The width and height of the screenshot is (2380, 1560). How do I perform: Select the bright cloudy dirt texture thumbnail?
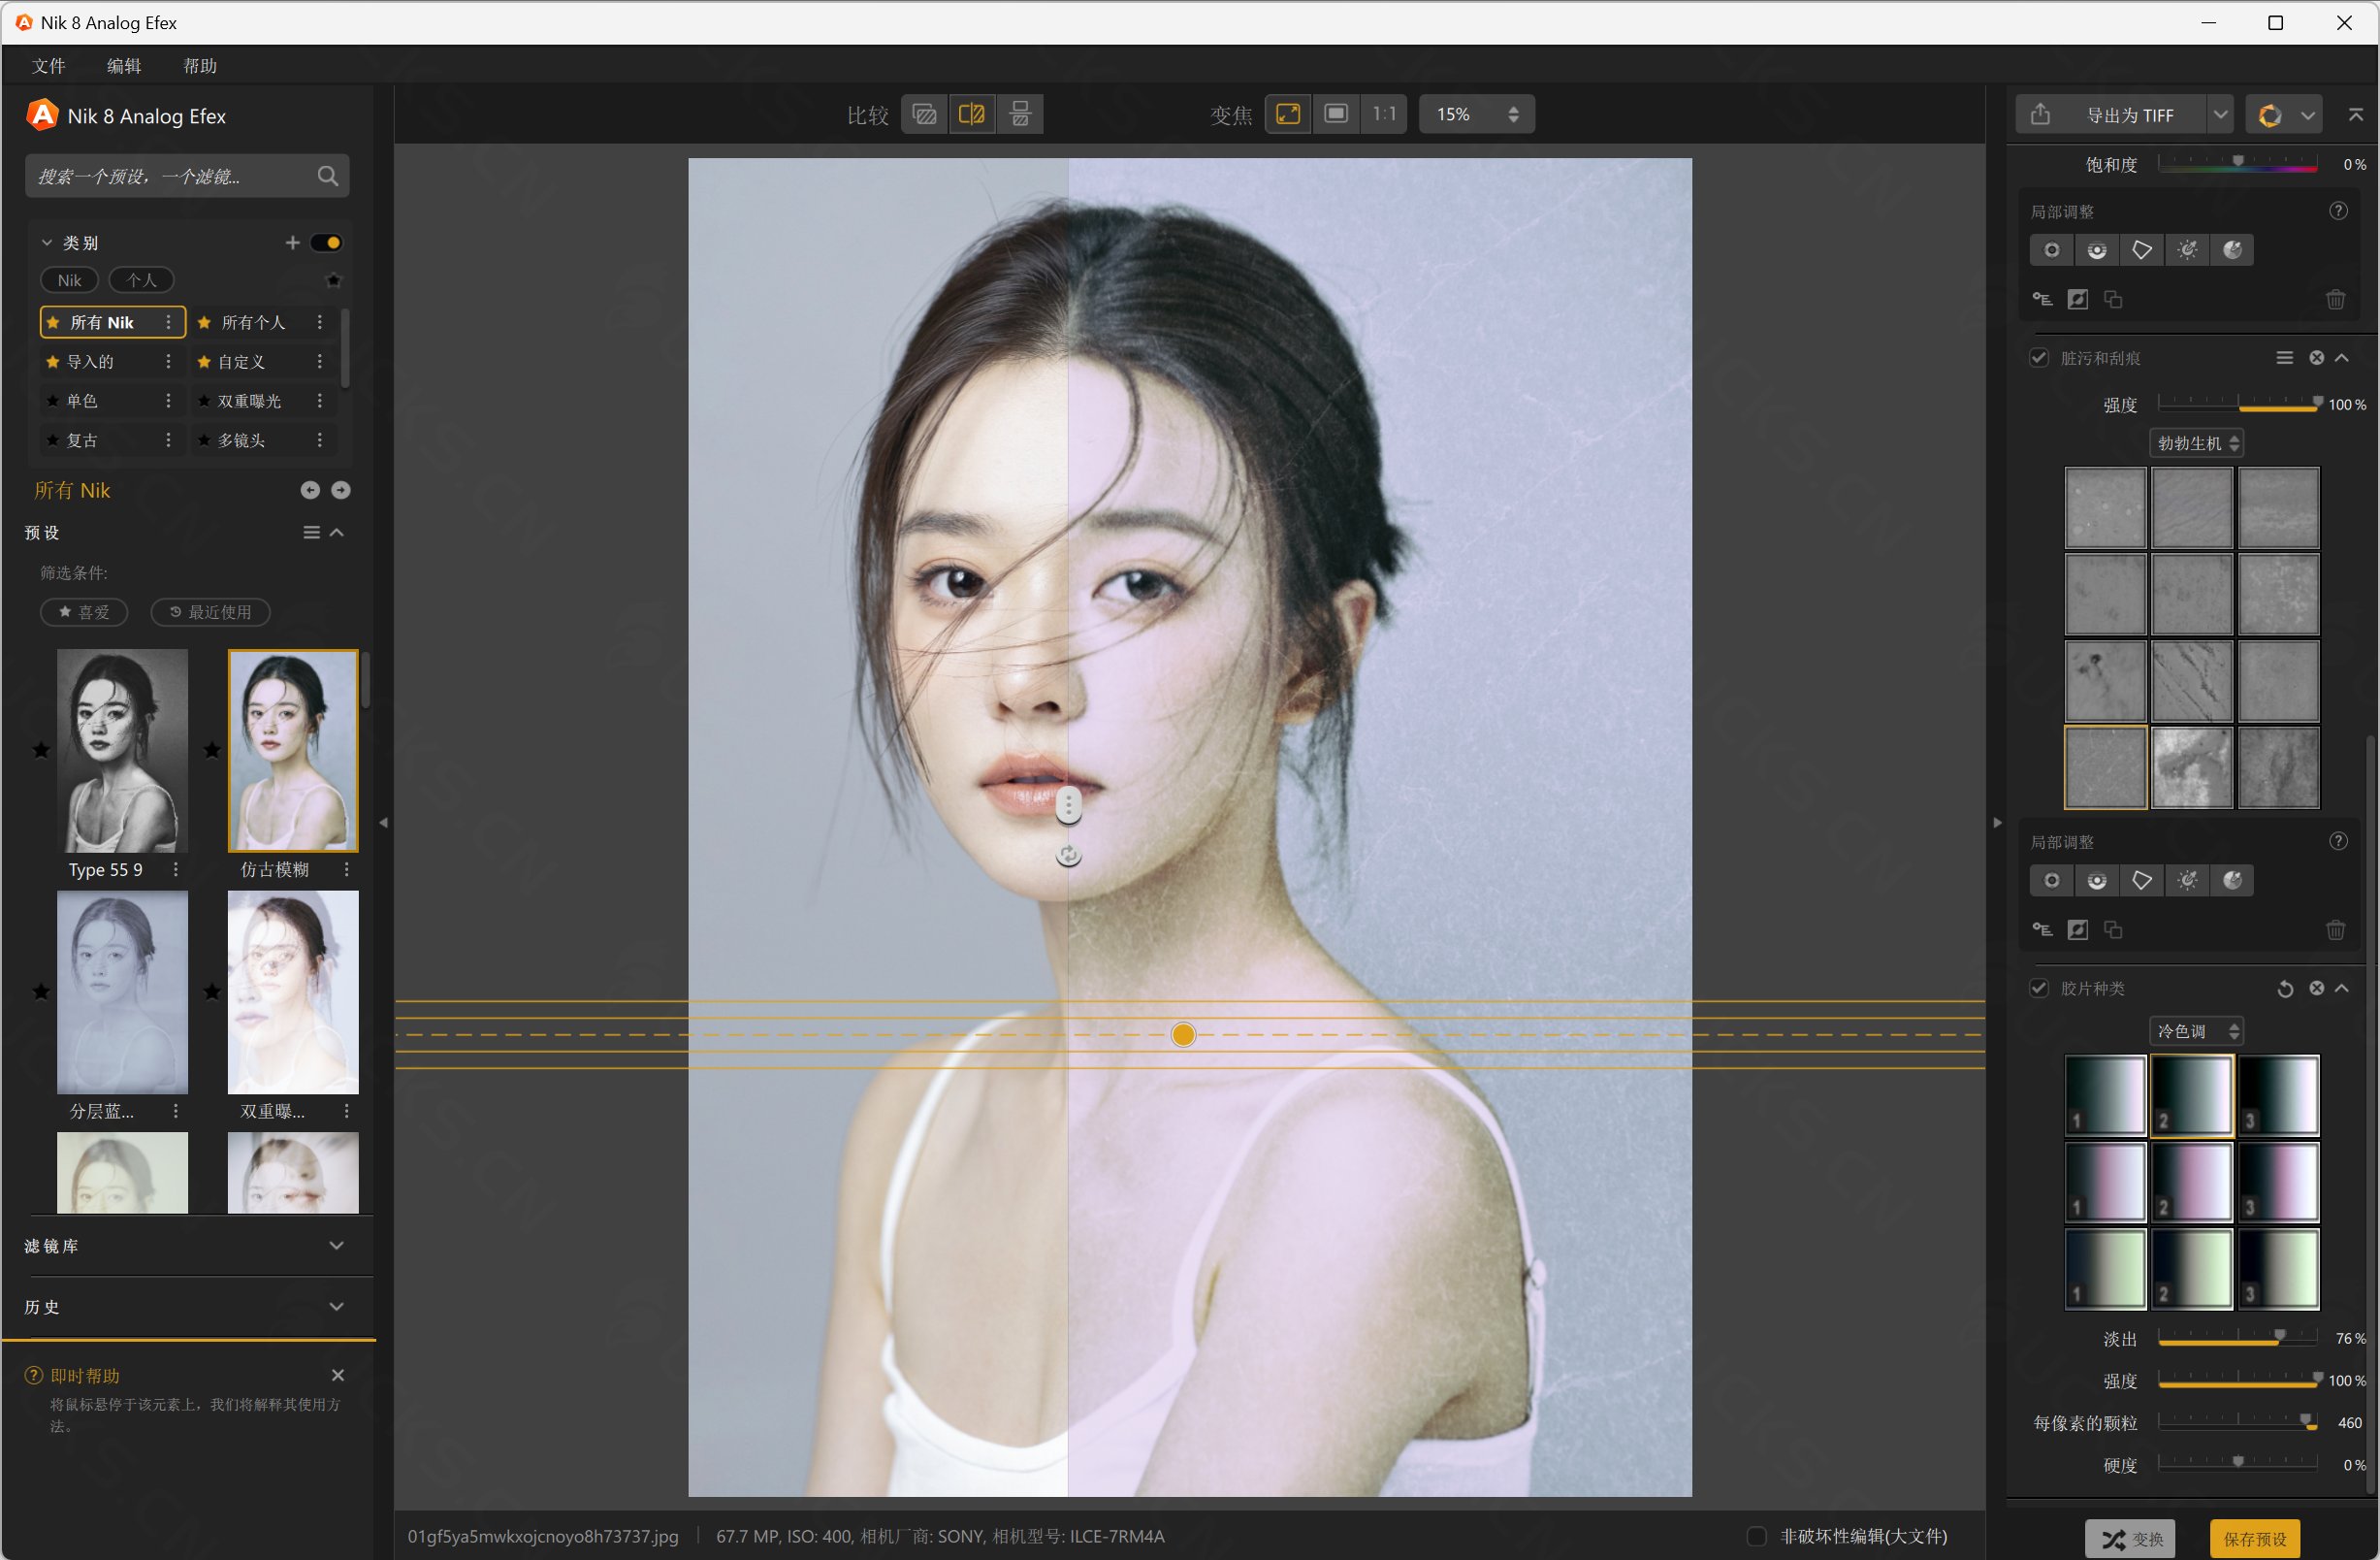(2192, 767)
